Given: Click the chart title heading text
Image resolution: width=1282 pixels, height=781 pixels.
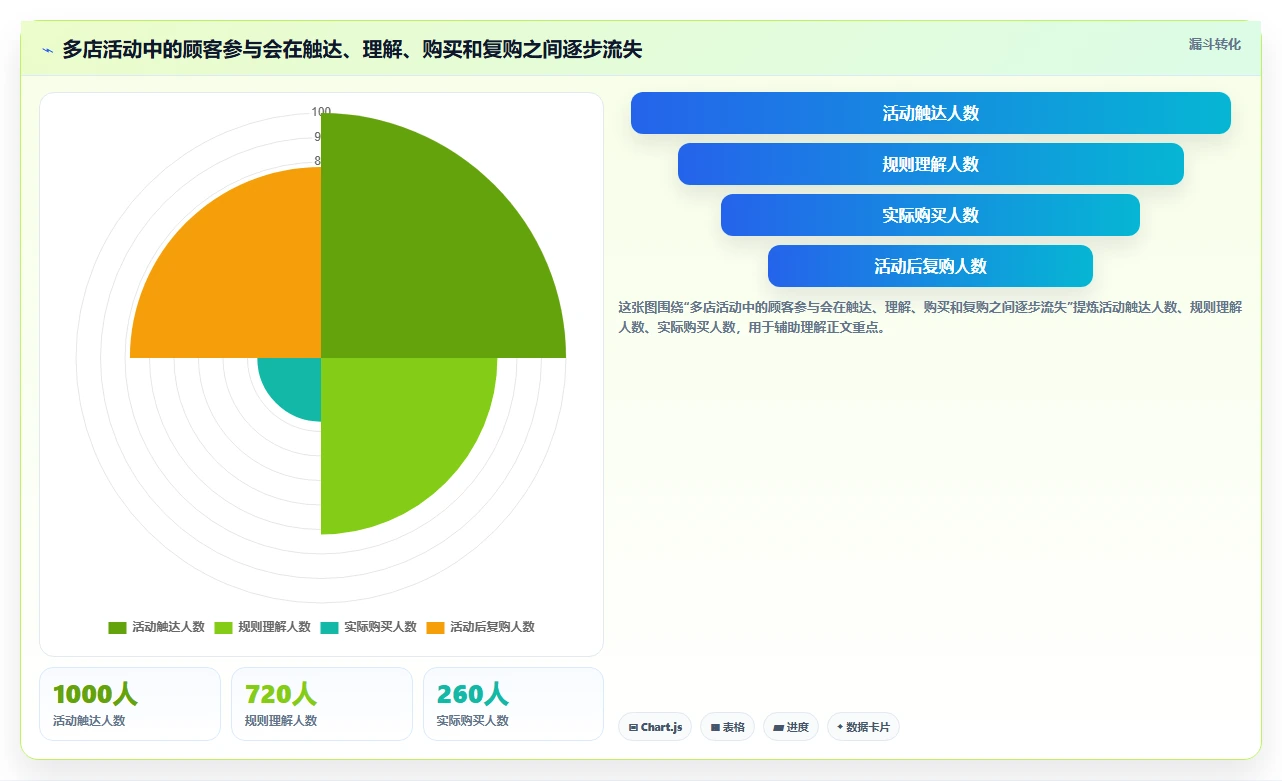Looking at the screenshot, I should (x=352, y=49).
